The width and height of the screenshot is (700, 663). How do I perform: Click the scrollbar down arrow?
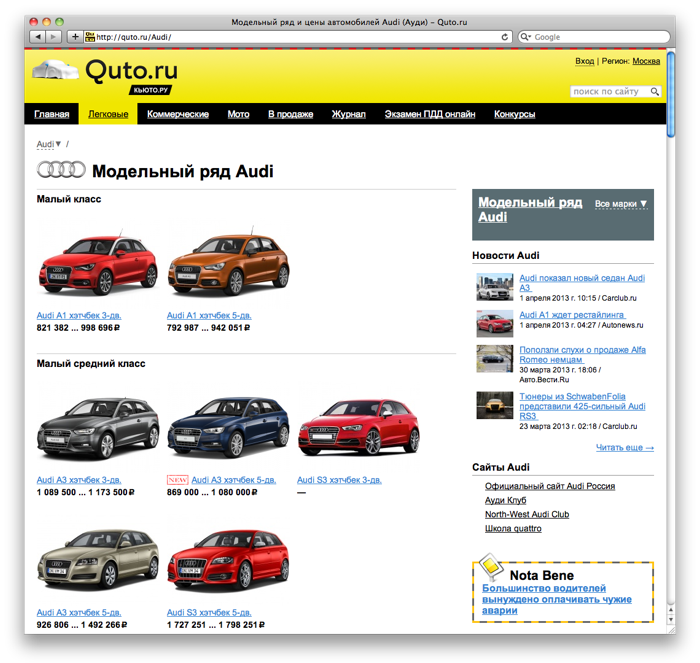pos(671,620)
